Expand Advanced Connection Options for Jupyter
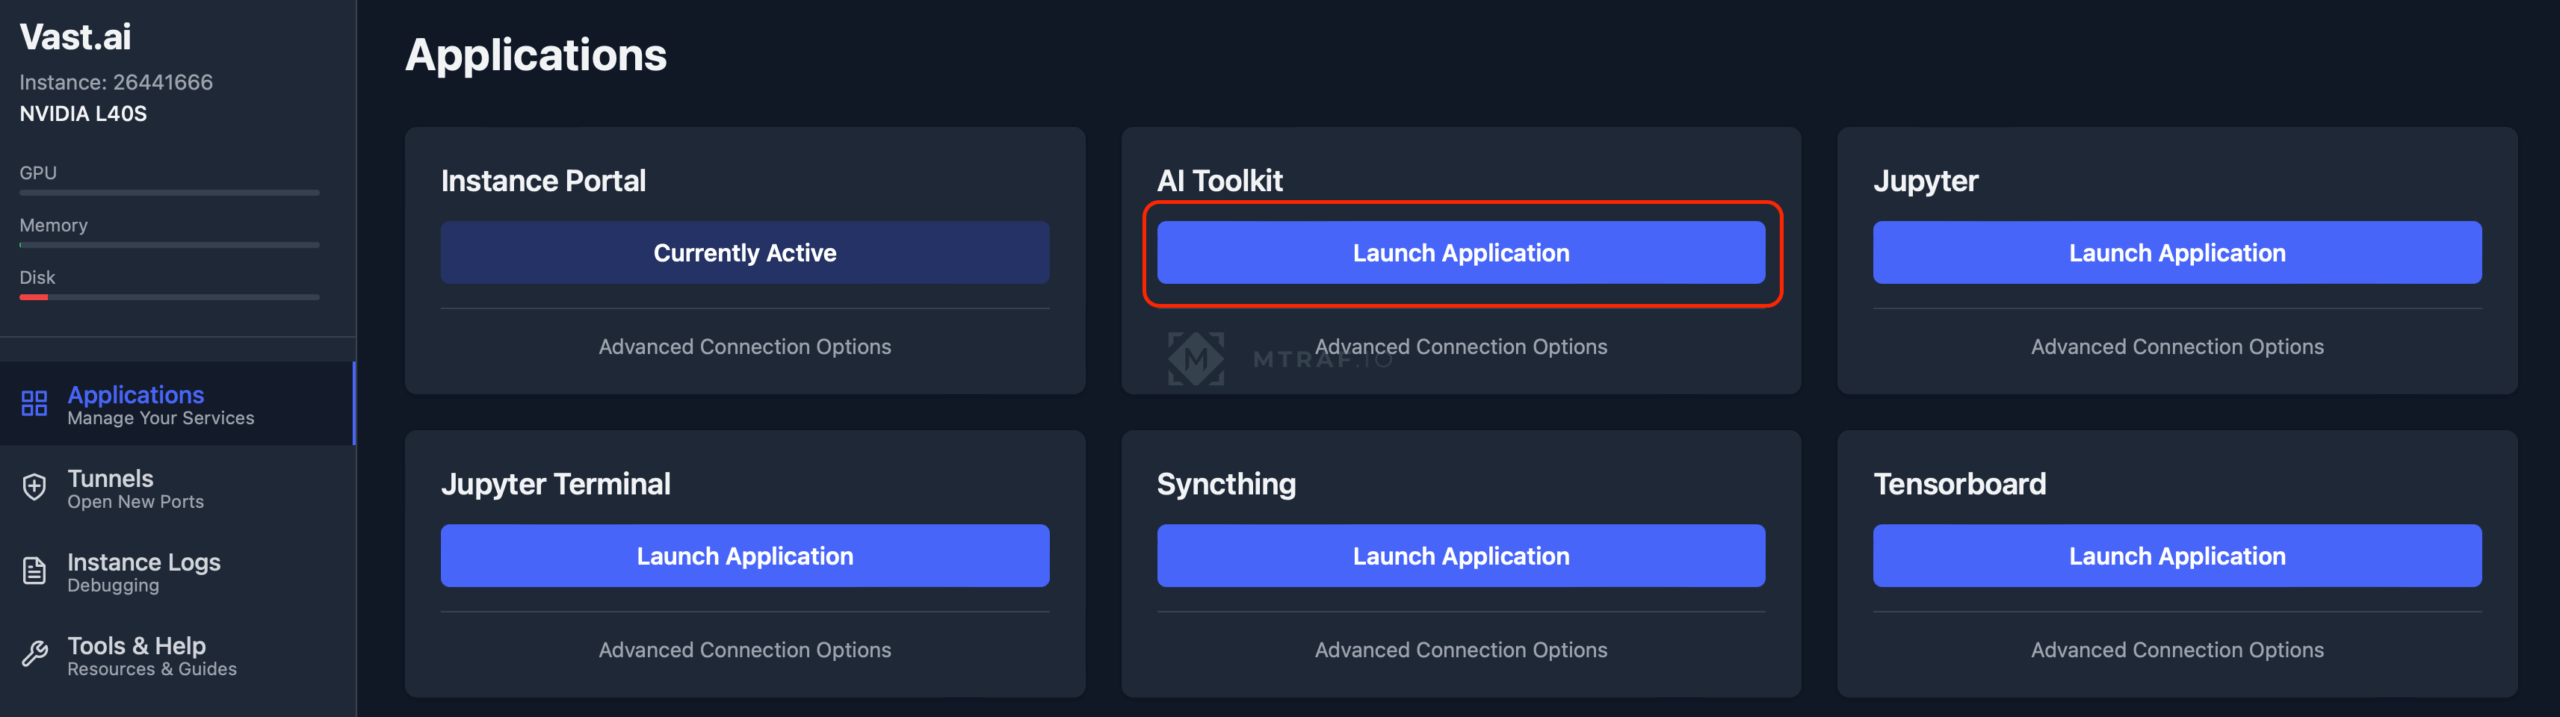The image size is (2560, 717). [x=2177, y=346]
